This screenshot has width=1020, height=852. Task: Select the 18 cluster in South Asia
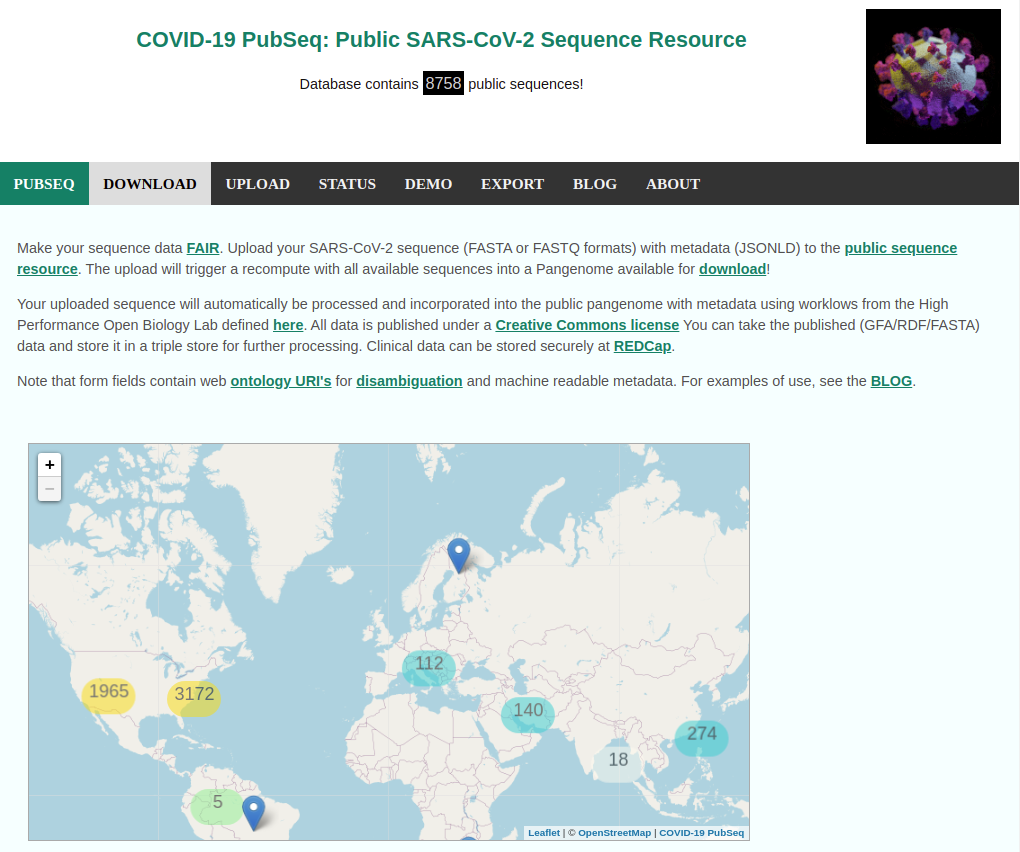[619, 760]
